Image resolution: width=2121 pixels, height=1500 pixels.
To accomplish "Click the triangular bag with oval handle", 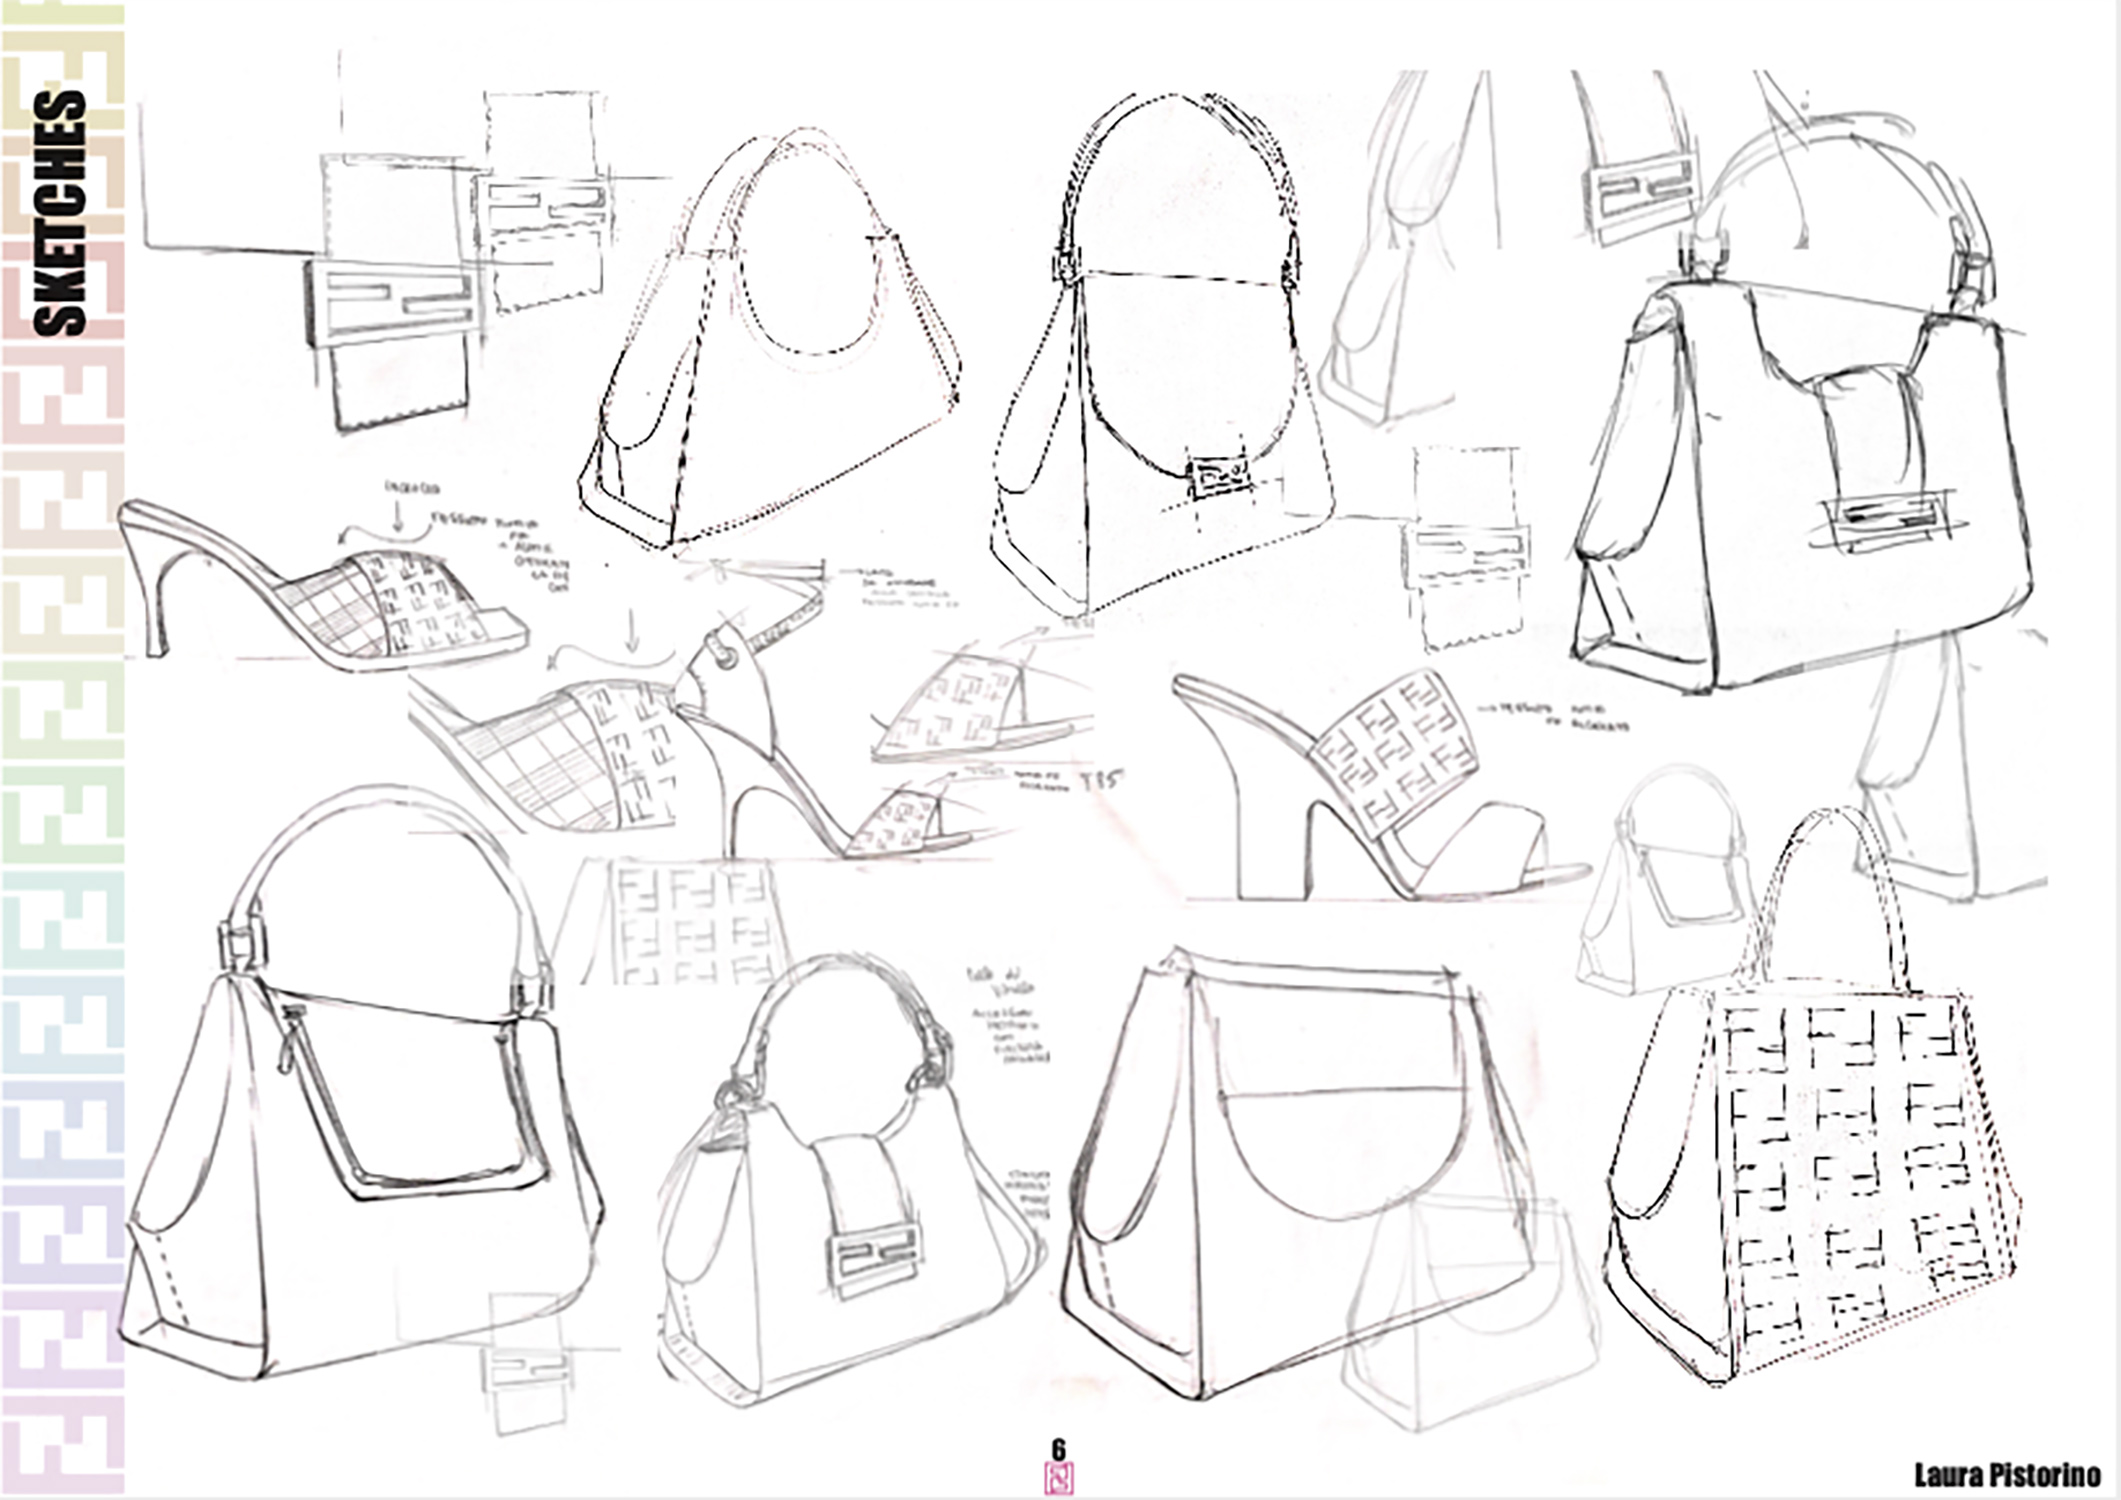I will (770, 340).
